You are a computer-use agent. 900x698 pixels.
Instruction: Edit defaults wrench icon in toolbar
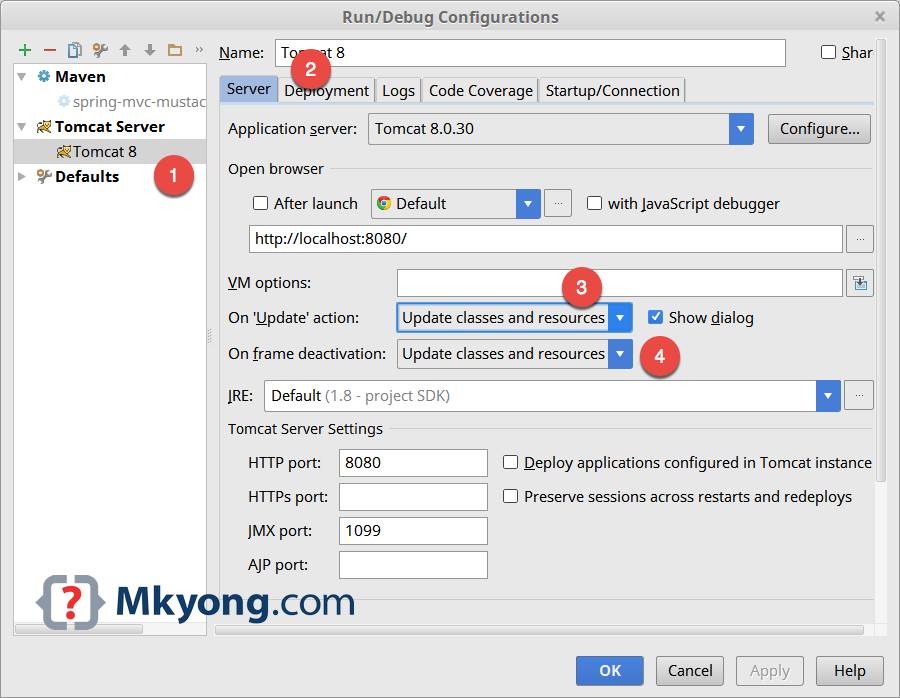click(100, 51)
